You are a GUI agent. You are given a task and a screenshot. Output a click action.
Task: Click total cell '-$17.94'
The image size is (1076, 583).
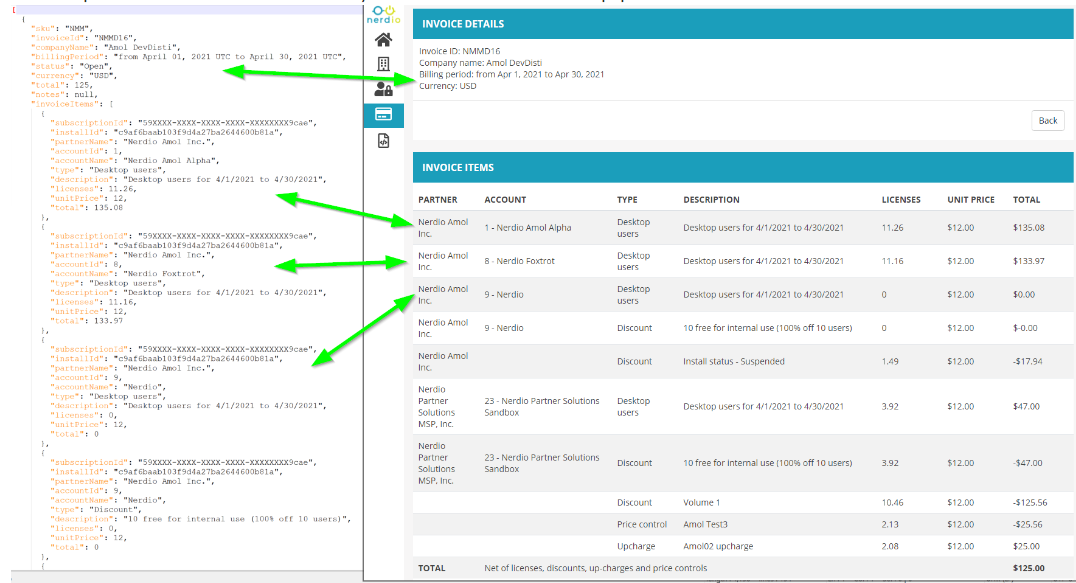pos(1028,361)
